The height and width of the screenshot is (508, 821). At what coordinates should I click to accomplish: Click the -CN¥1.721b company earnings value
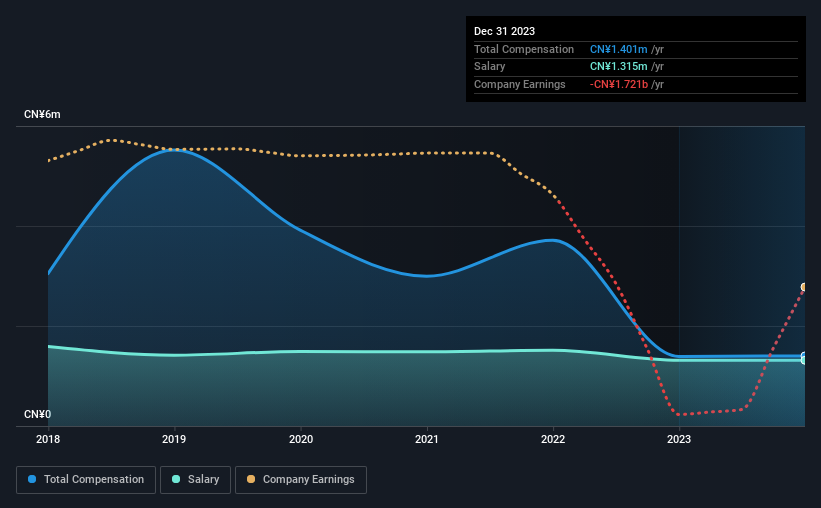(618, 84)
